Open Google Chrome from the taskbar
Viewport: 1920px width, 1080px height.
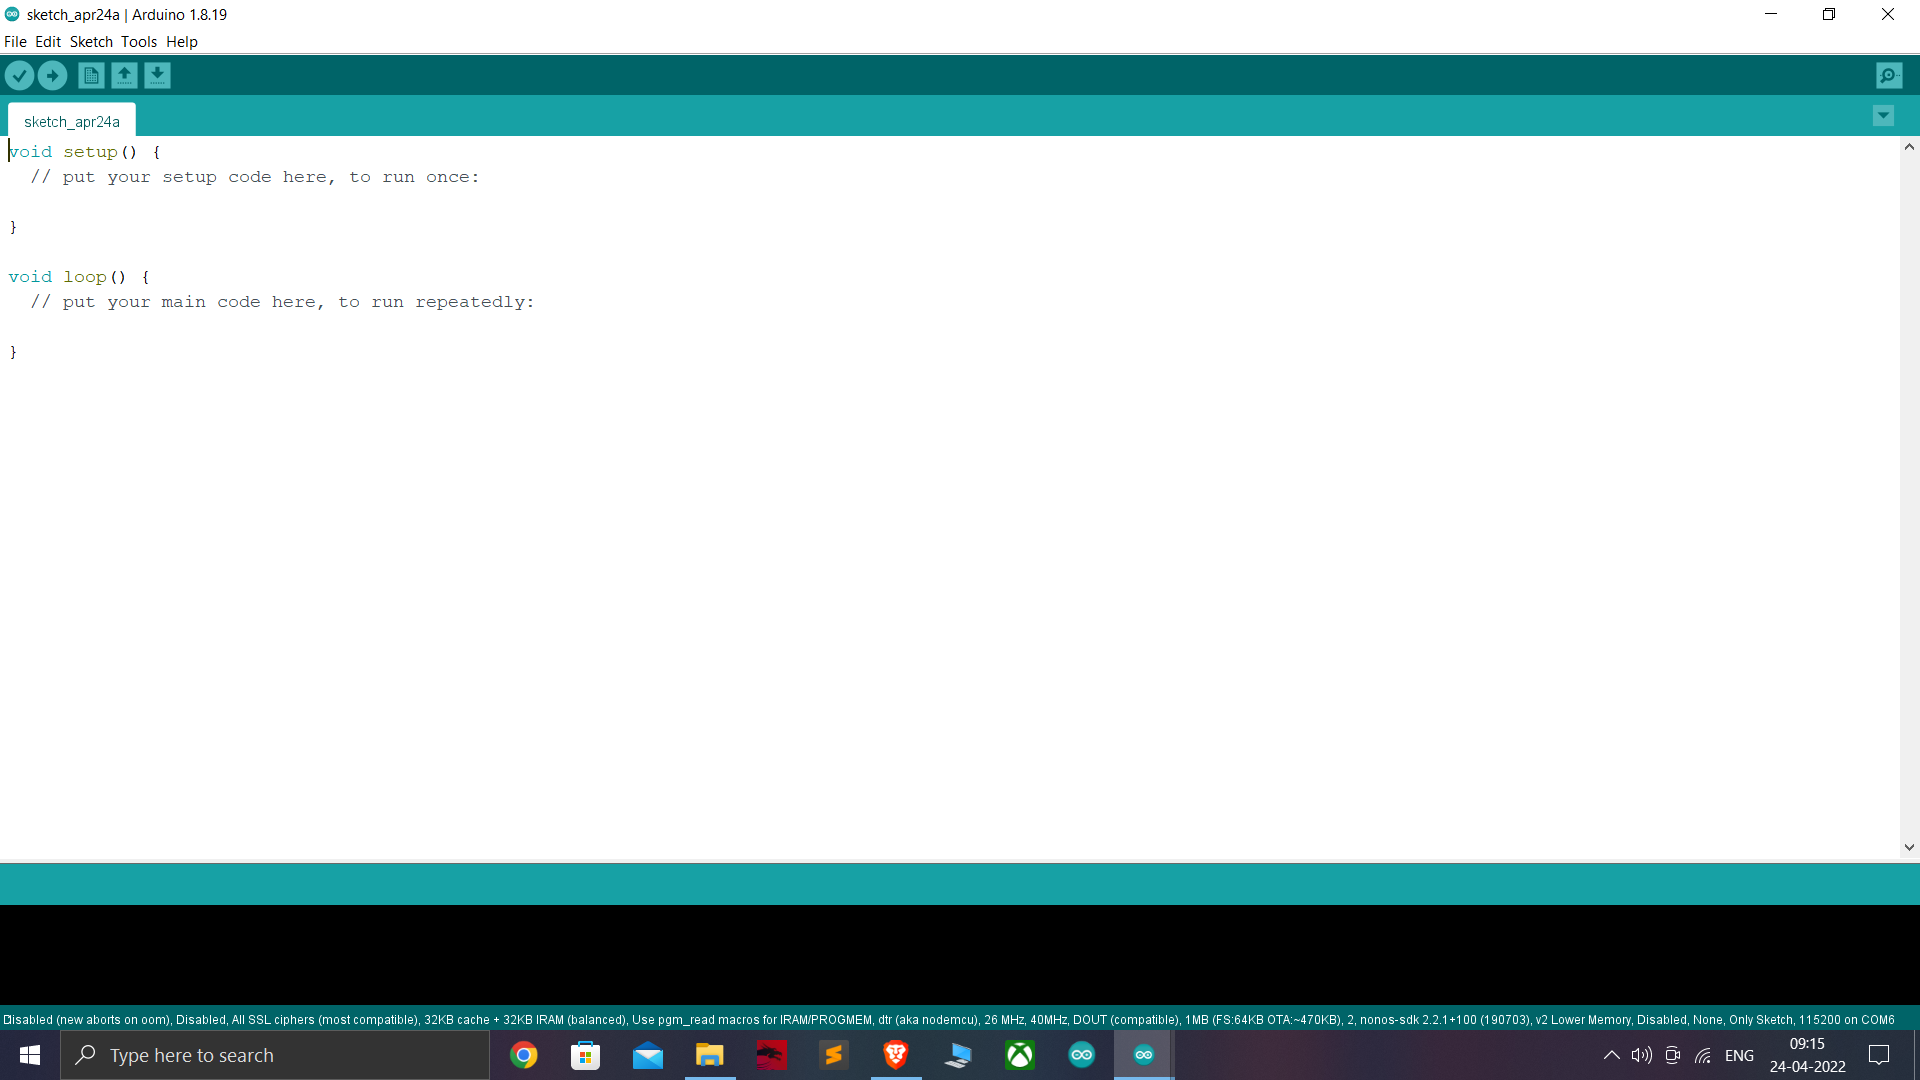523,1055
